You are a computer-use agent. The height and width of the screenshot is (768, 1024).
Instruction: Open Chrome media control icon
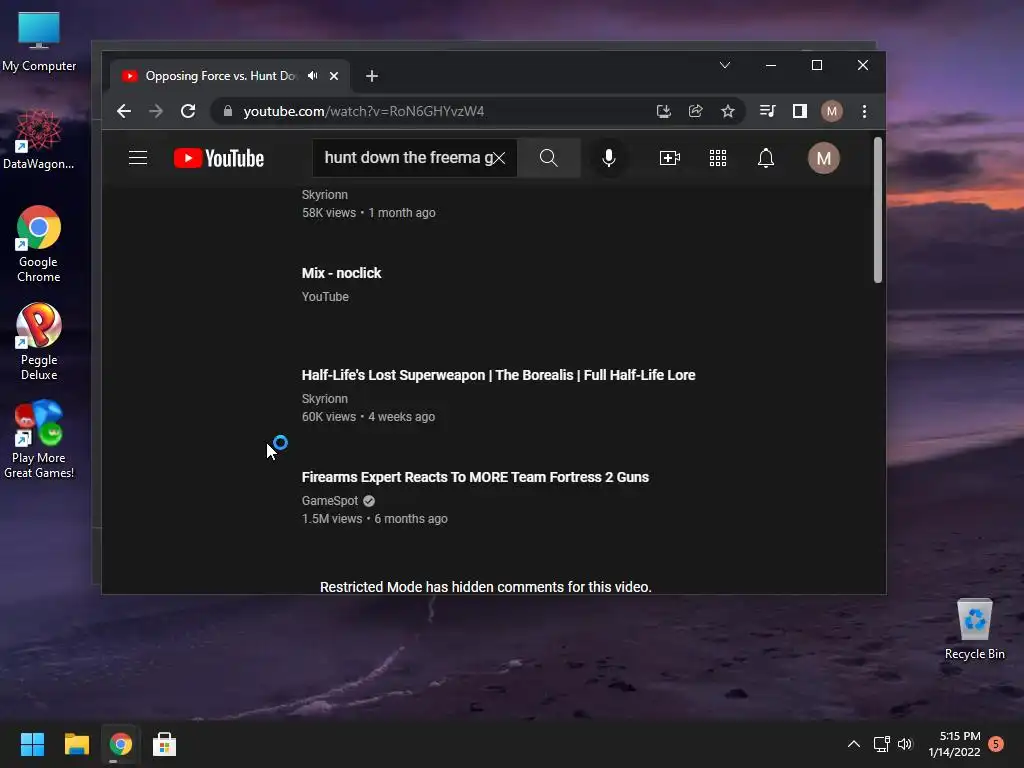[x=767, y=111]
